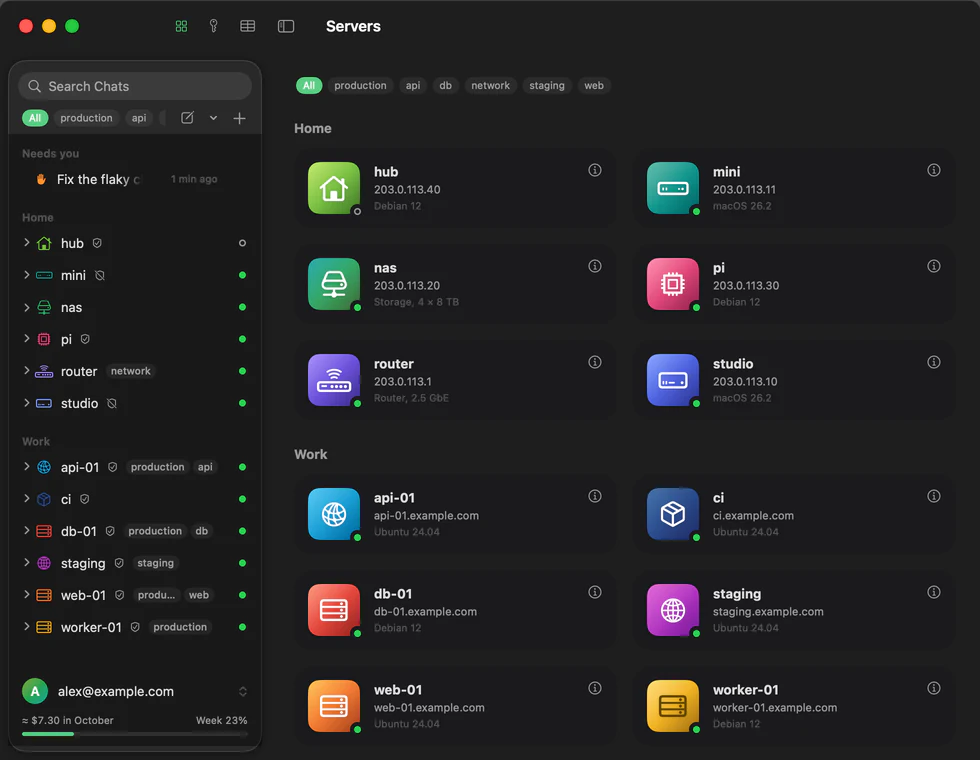
Task: Click the '≈ $7.30 in October' text
Action: click(68, 720)
